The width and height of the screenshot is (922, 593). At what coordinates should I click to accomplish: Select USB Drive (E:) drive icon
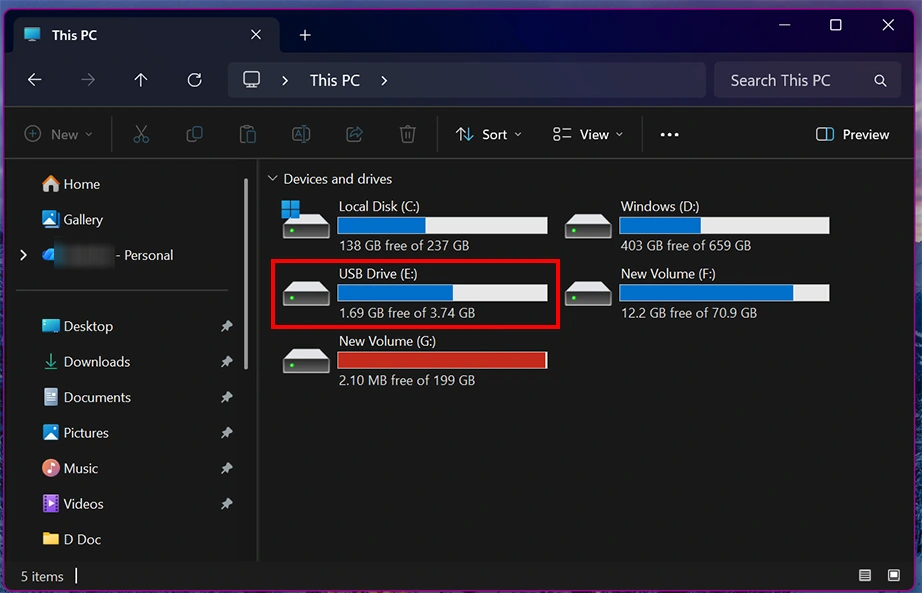(306, 293)
